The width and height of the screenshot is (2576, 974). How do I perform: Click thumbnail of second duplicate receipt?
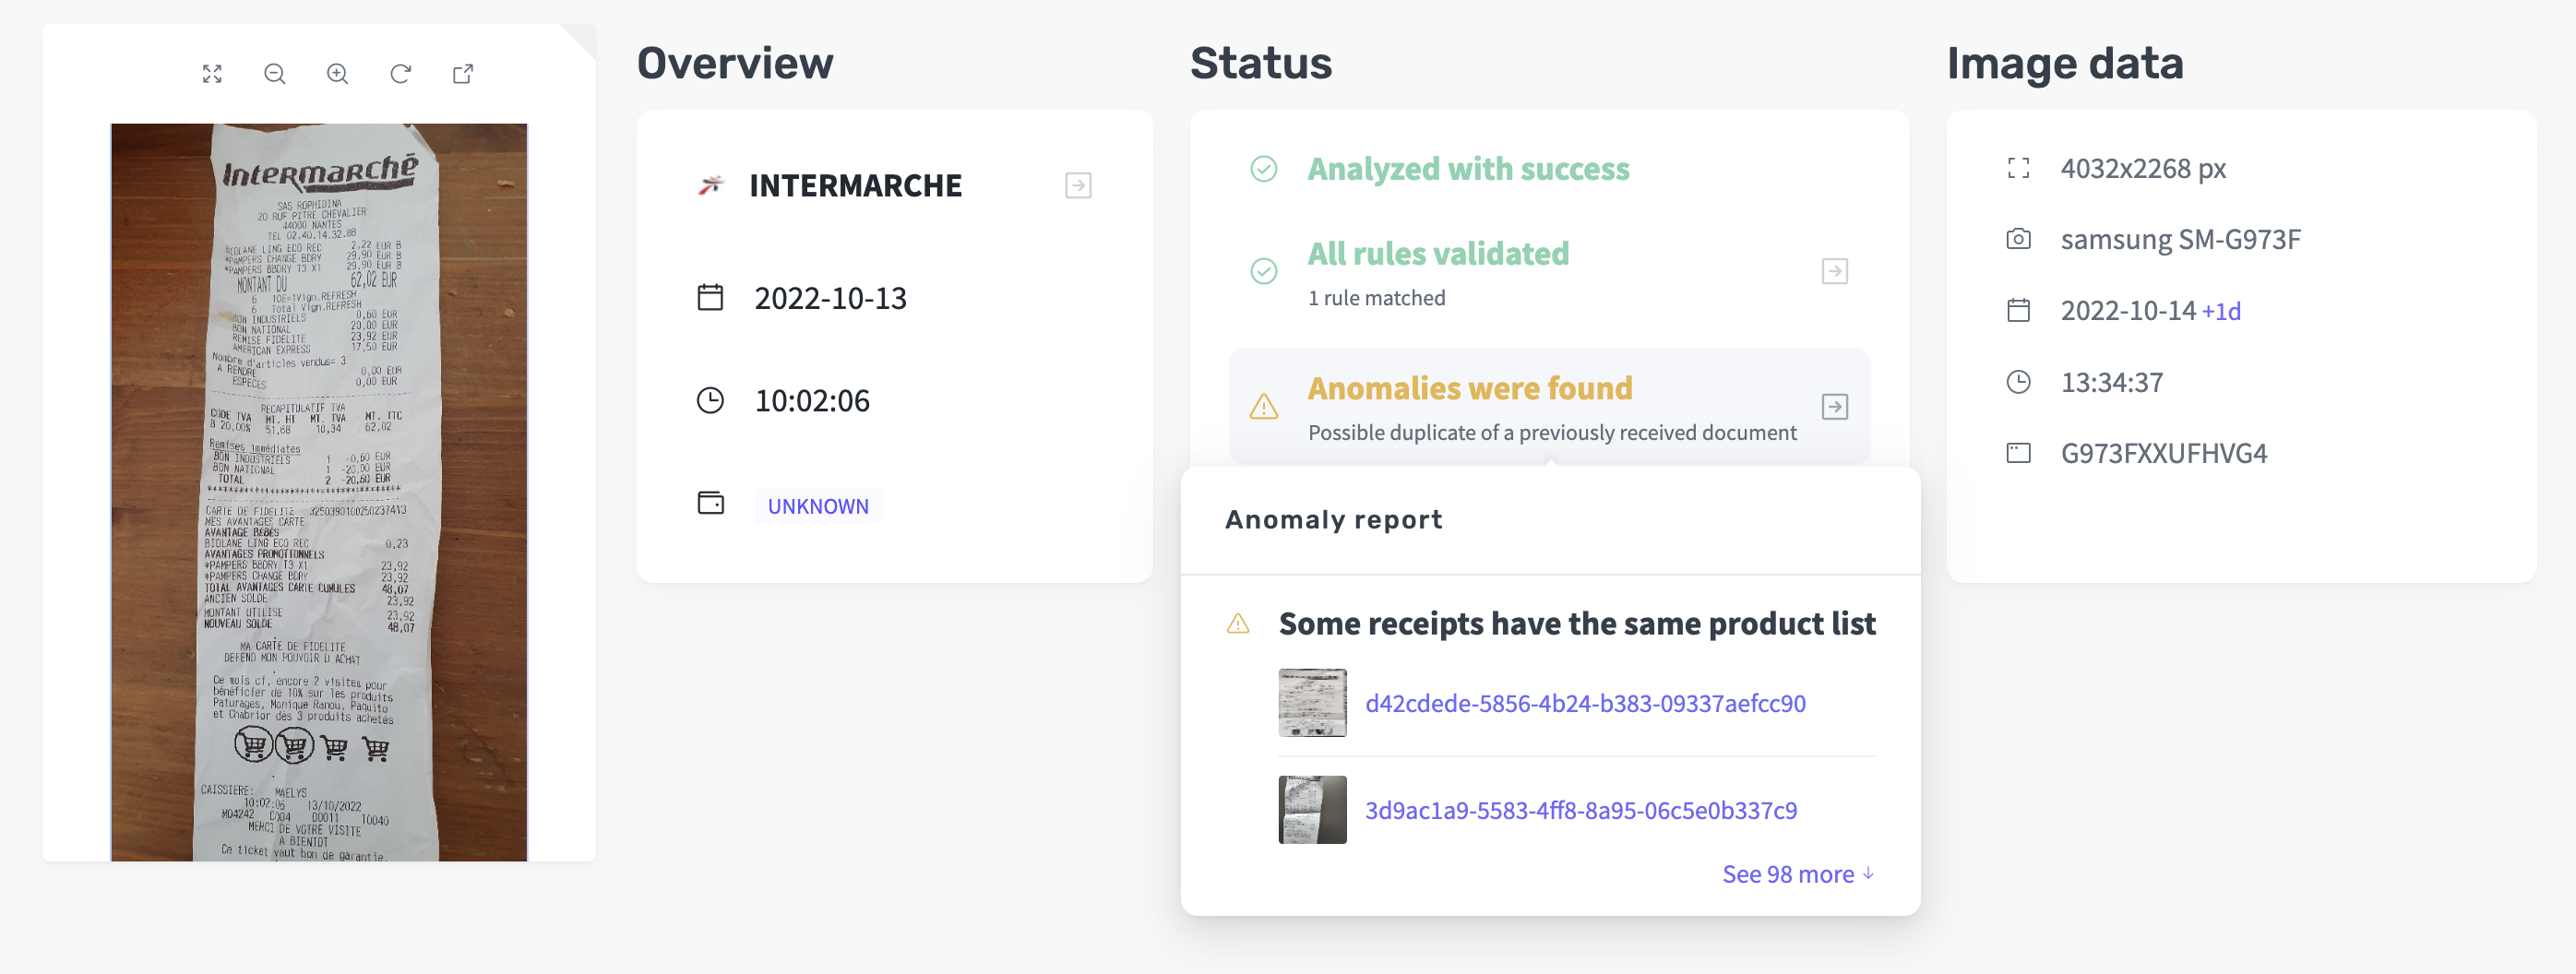point(1312,810)
